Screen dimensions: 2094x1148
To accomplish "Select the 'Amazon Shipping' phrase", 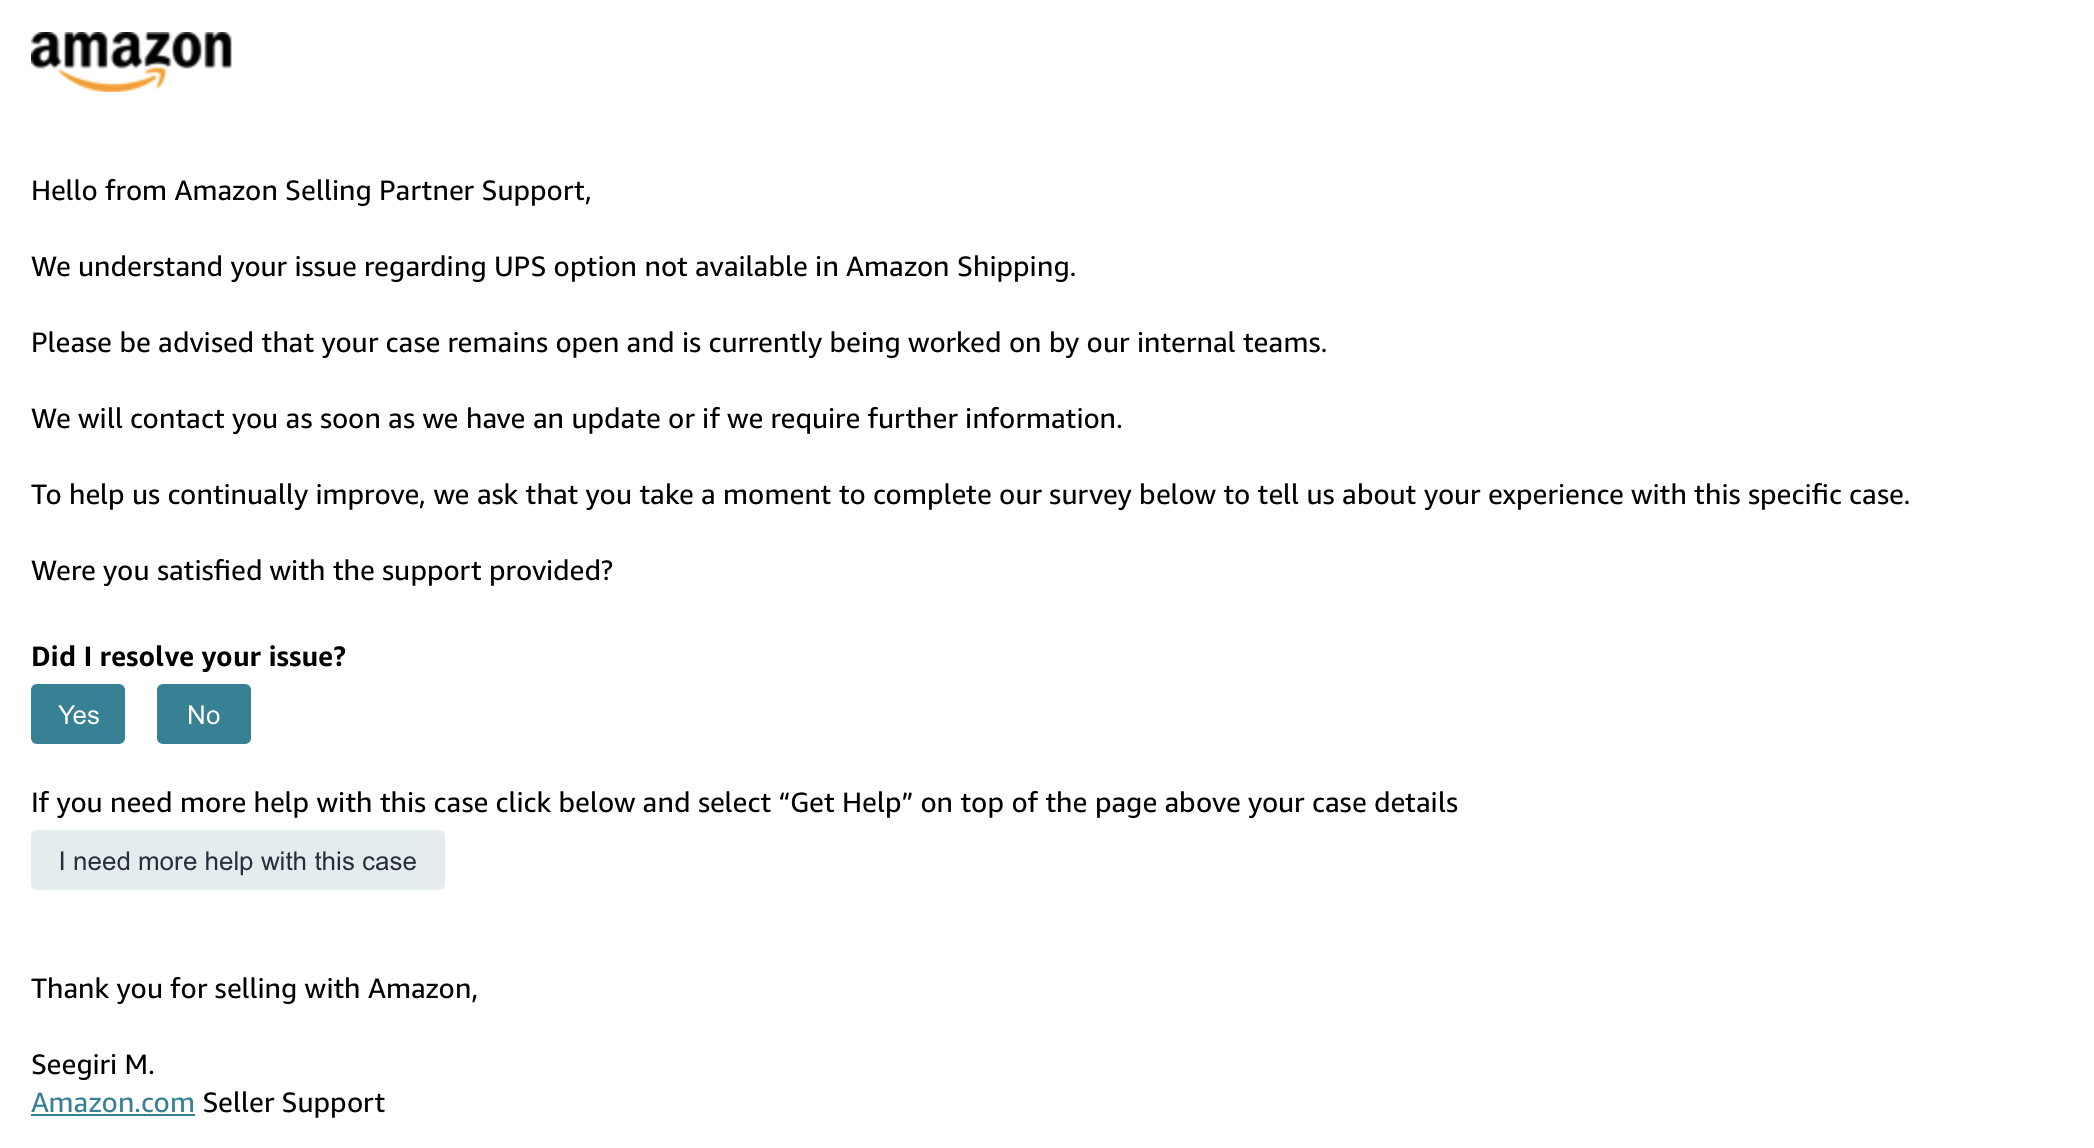I will pyautogui.click(x=960, y=266).
